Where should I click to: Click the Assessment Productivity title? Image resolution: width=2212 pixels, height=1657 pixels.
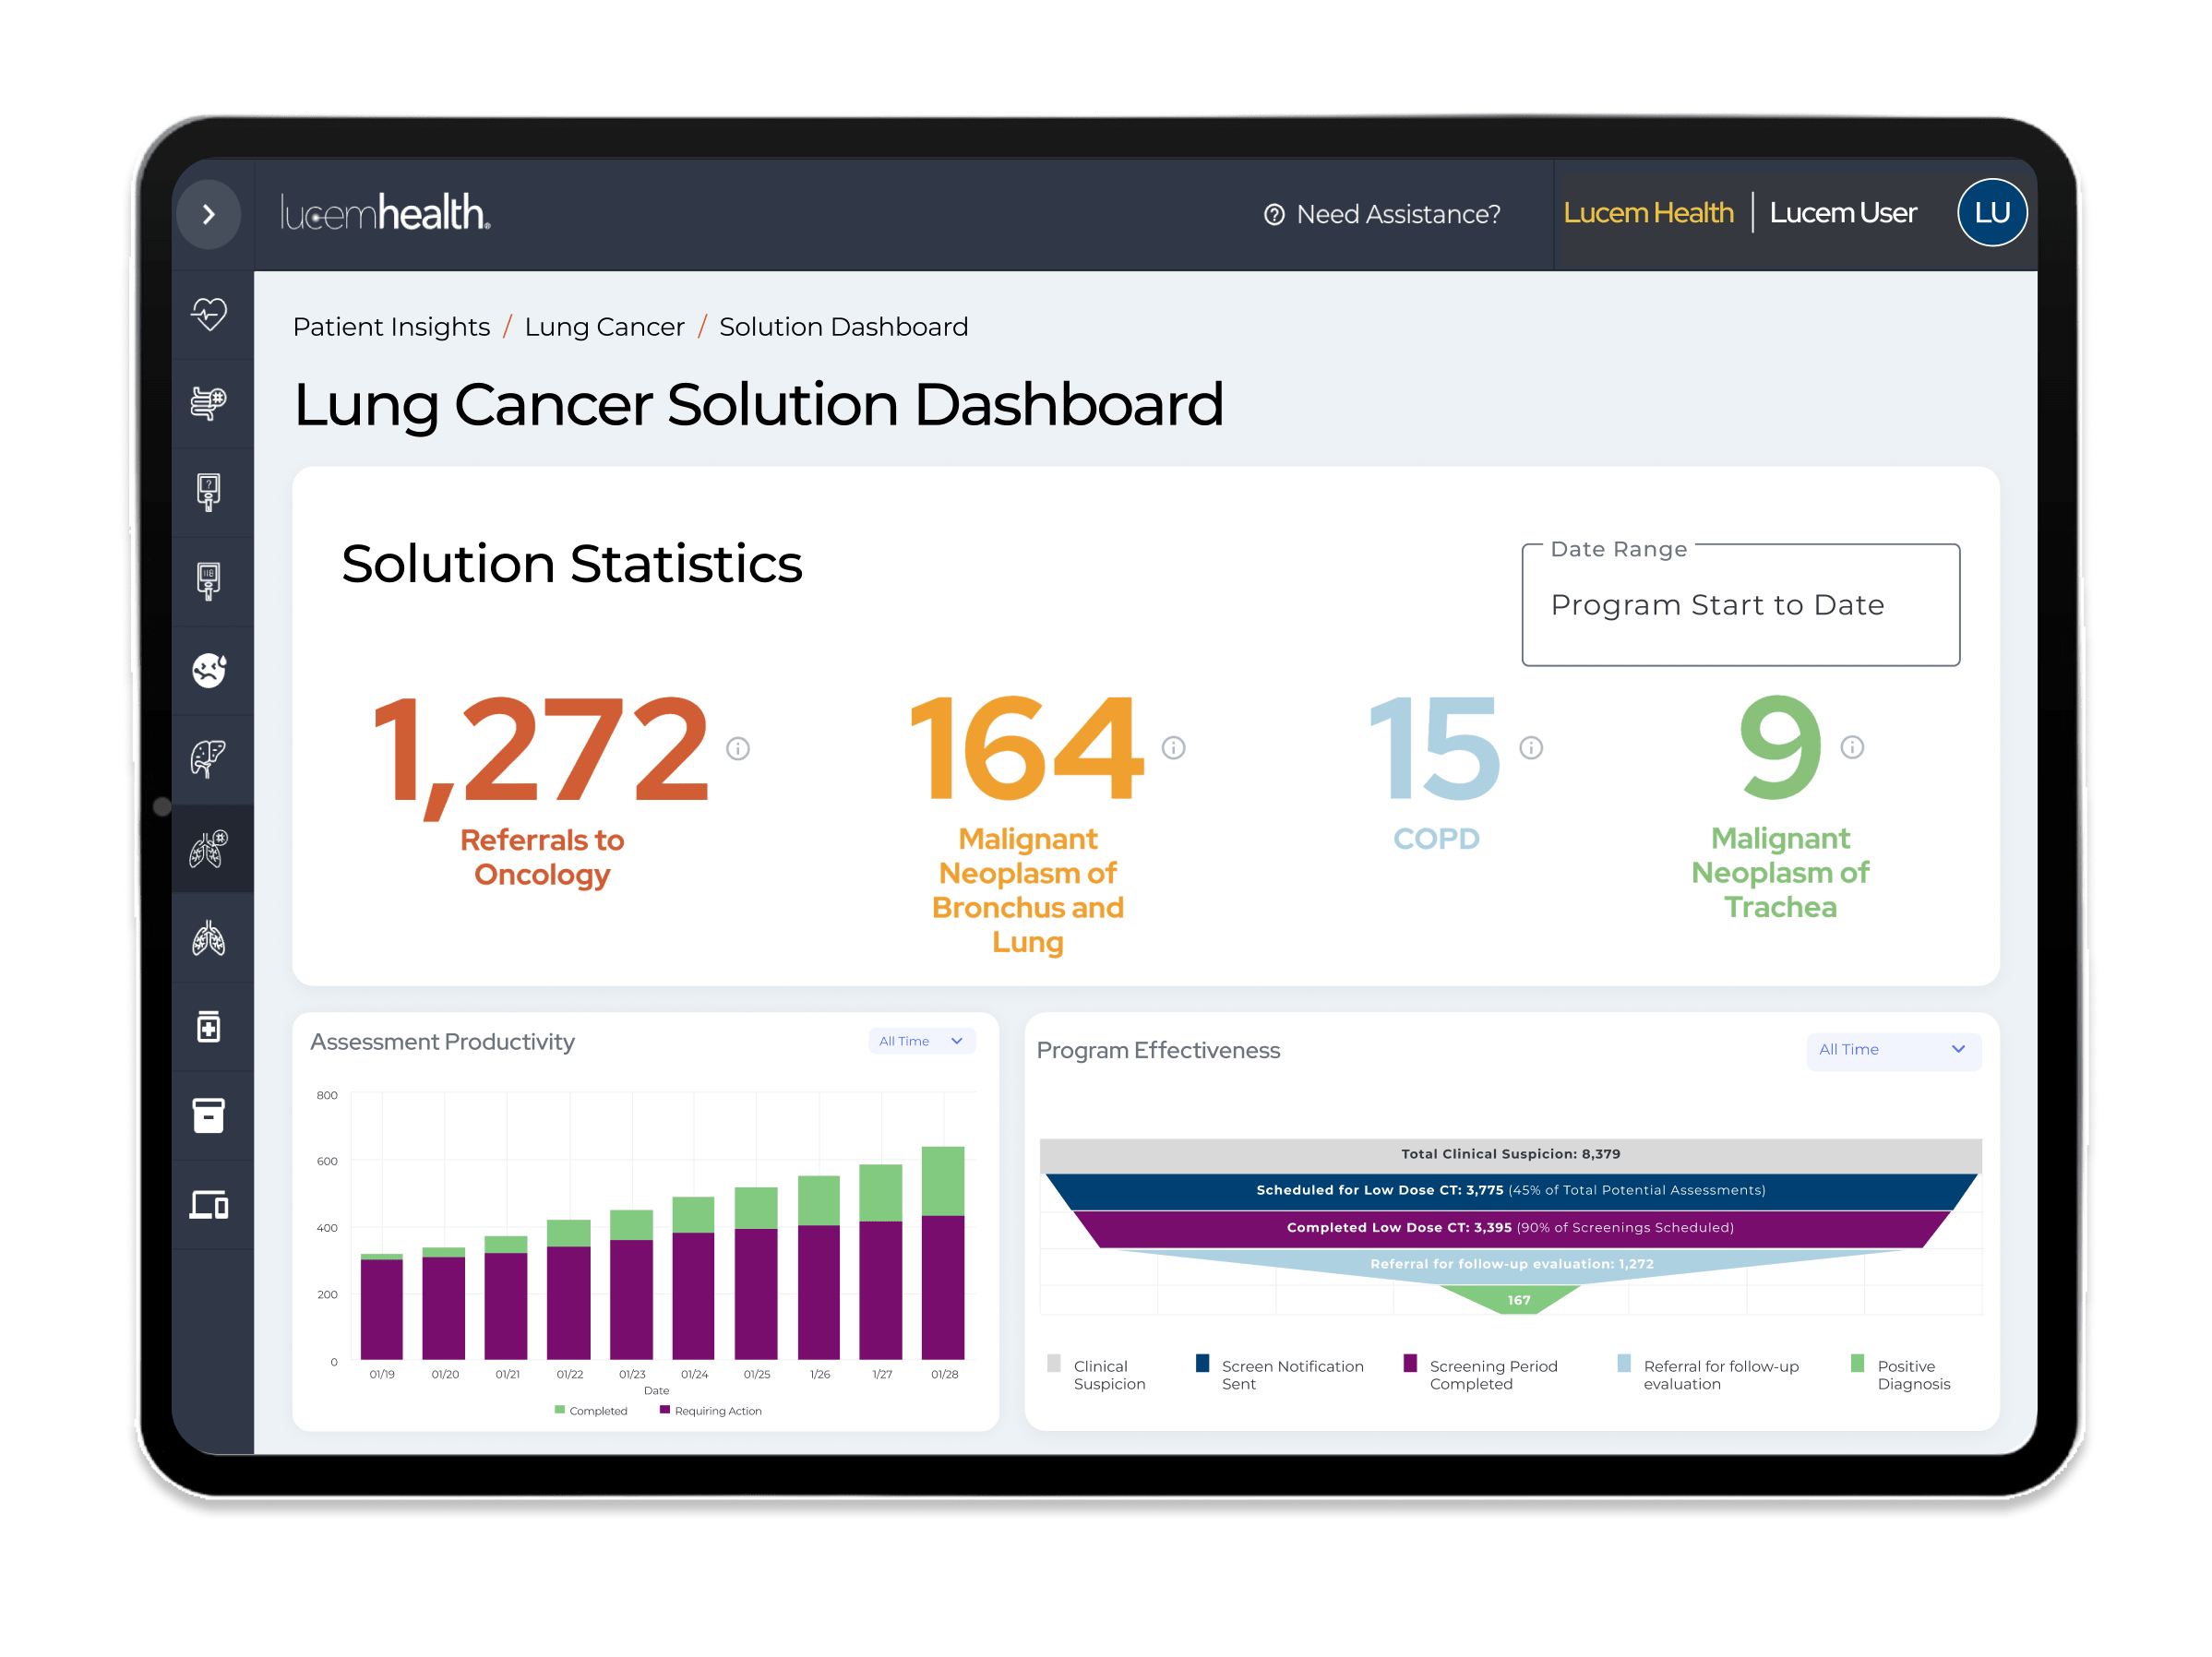(442, 1042)
